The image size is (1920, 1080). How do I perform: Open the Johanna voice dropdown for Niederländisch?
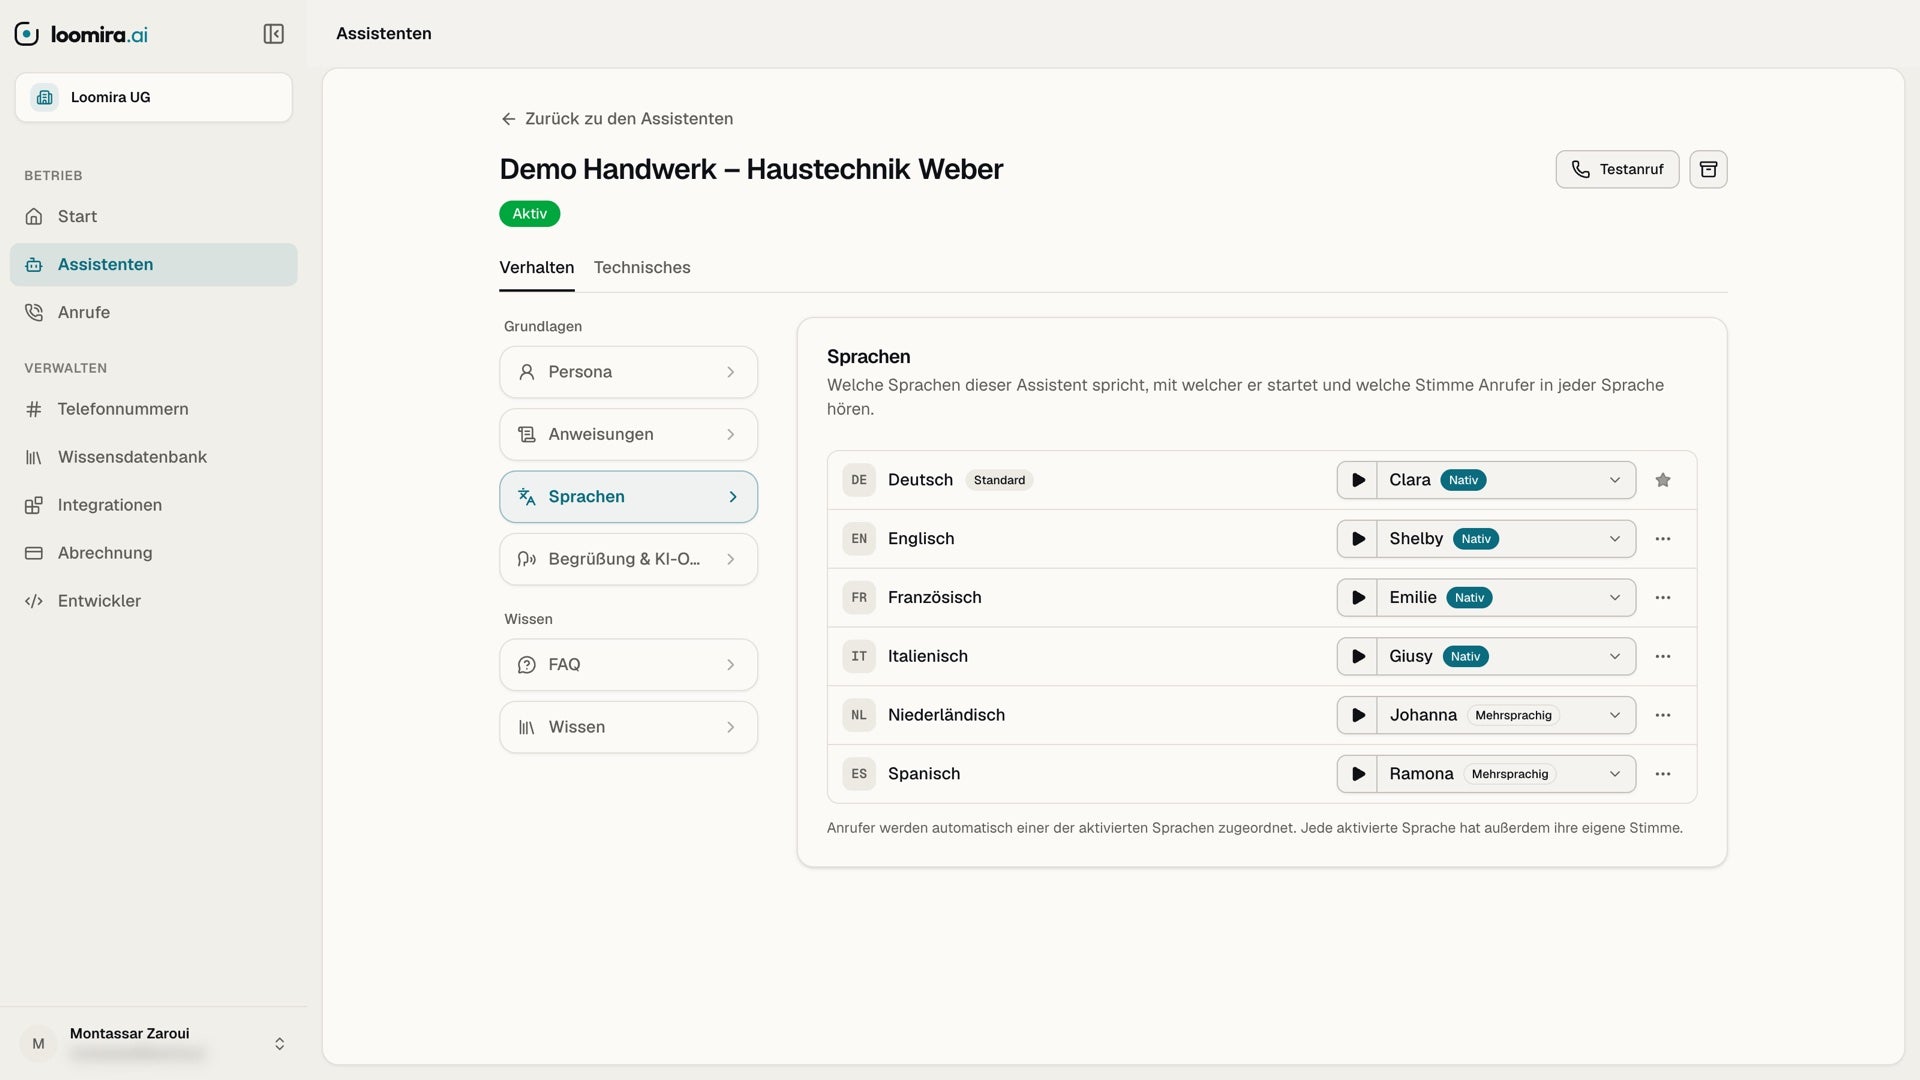point(1506,715)
